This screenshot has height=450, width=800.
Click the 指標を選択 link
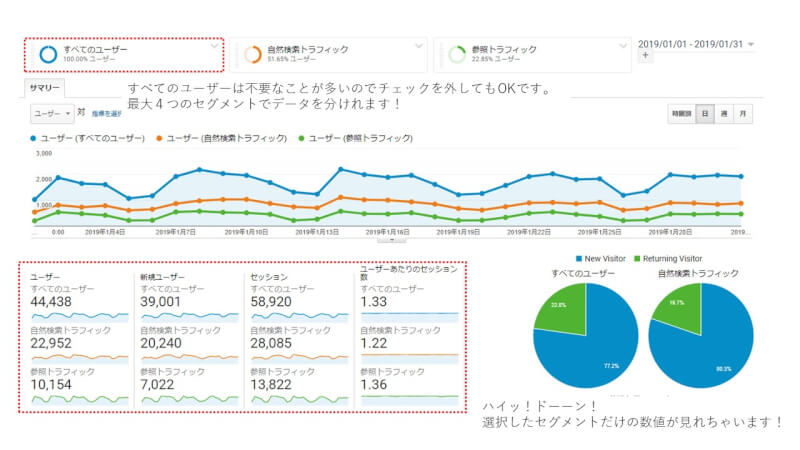click(107, 114)
